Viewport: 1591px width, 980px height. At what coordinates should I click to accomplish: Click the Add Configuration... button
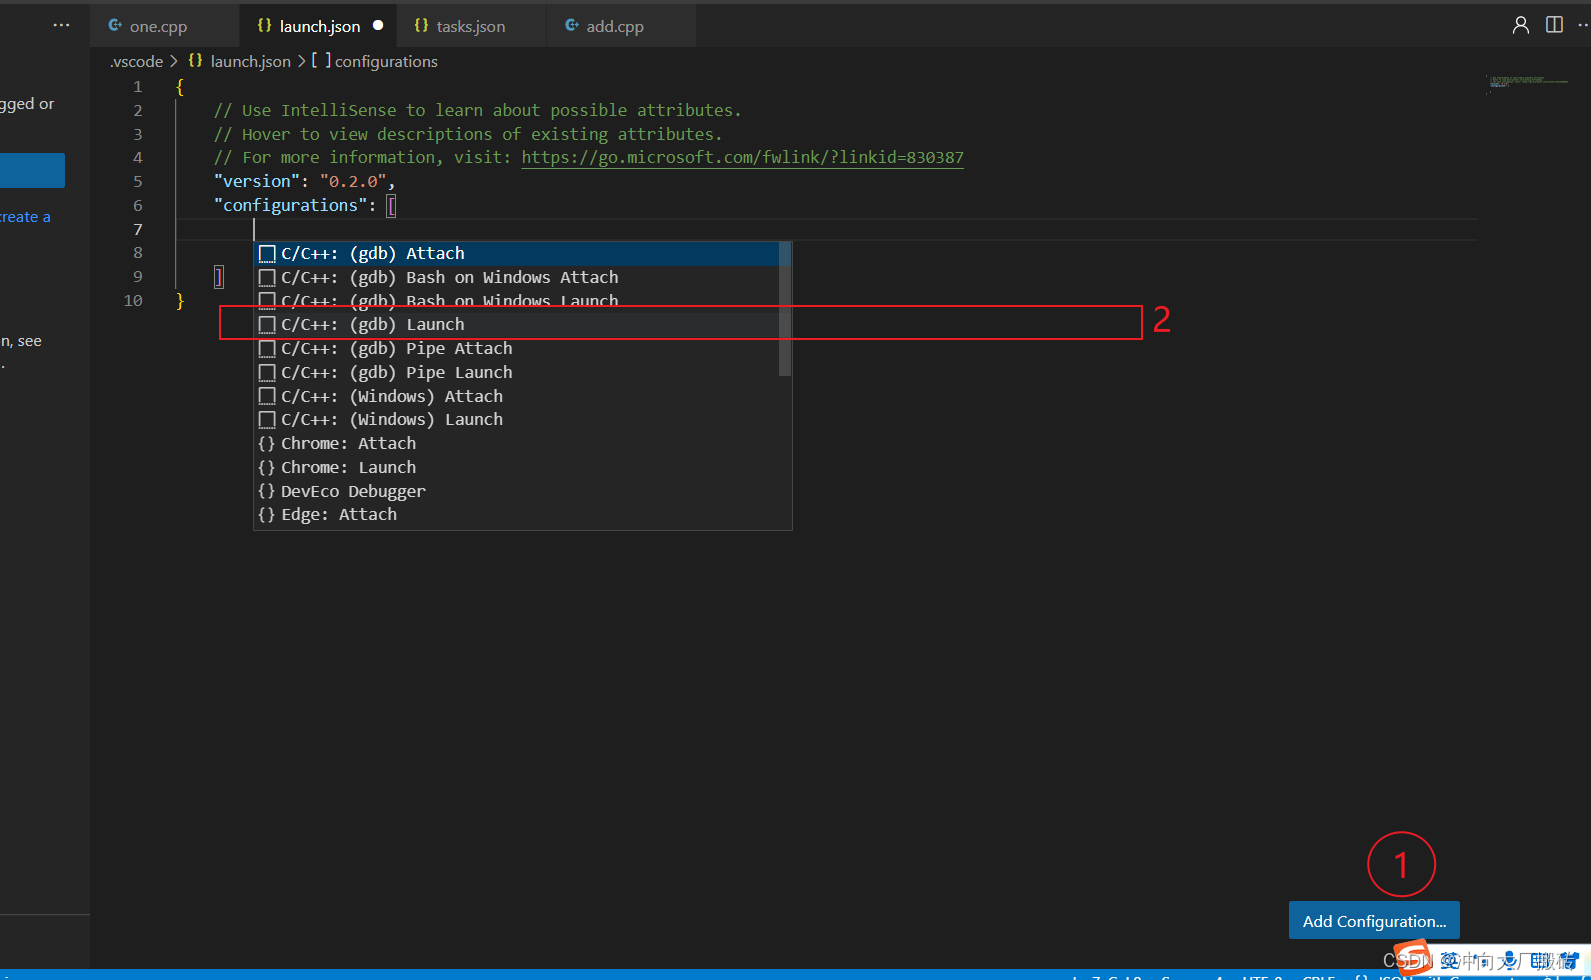pos(1374,921)
